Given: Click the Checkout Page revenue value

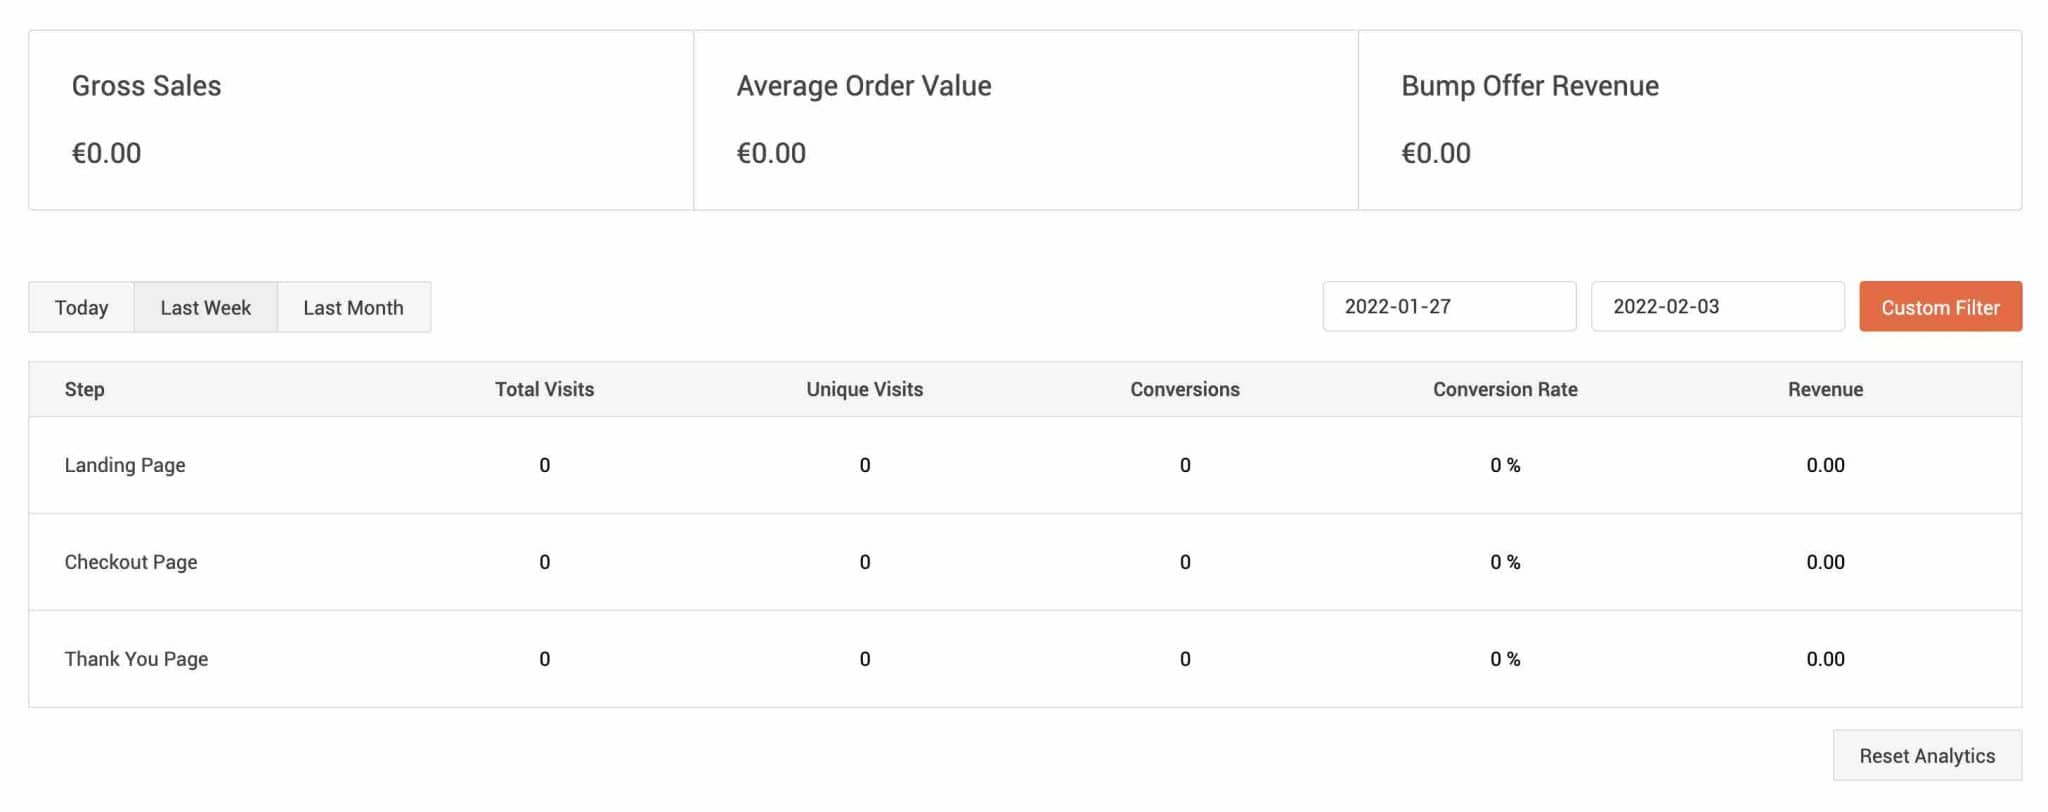Looking at the screenshot, I should click(x=1824, y=562).
